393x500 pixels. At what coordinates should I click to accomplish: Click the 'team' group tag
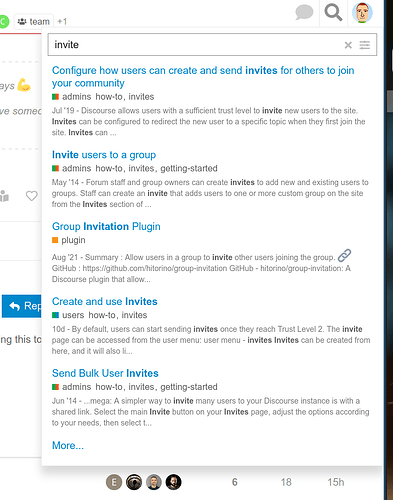[34, 22]
